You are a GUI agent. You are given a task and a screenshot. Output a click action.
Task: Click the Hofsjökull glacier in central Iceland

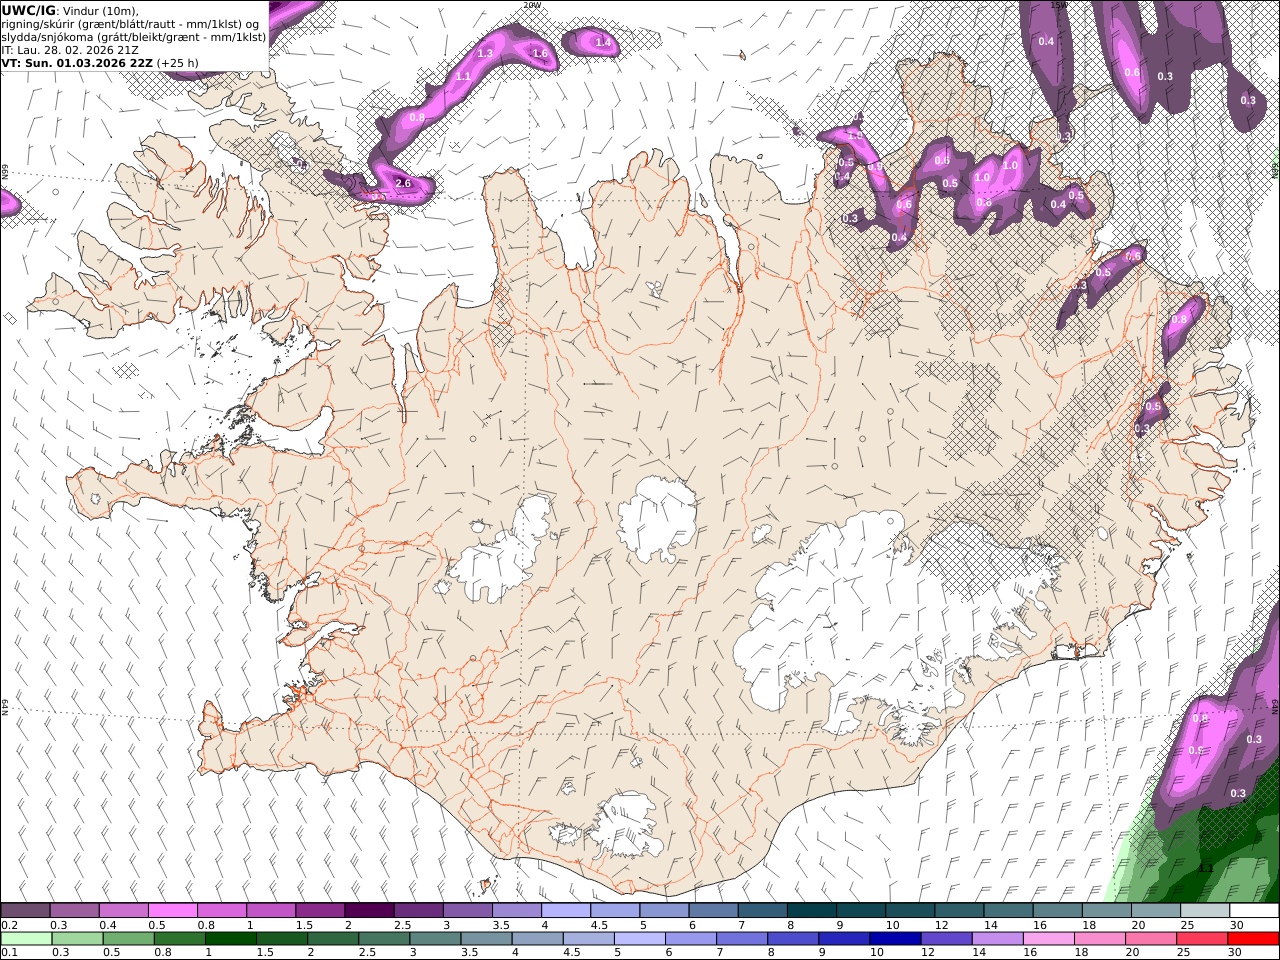coord(657,518)
